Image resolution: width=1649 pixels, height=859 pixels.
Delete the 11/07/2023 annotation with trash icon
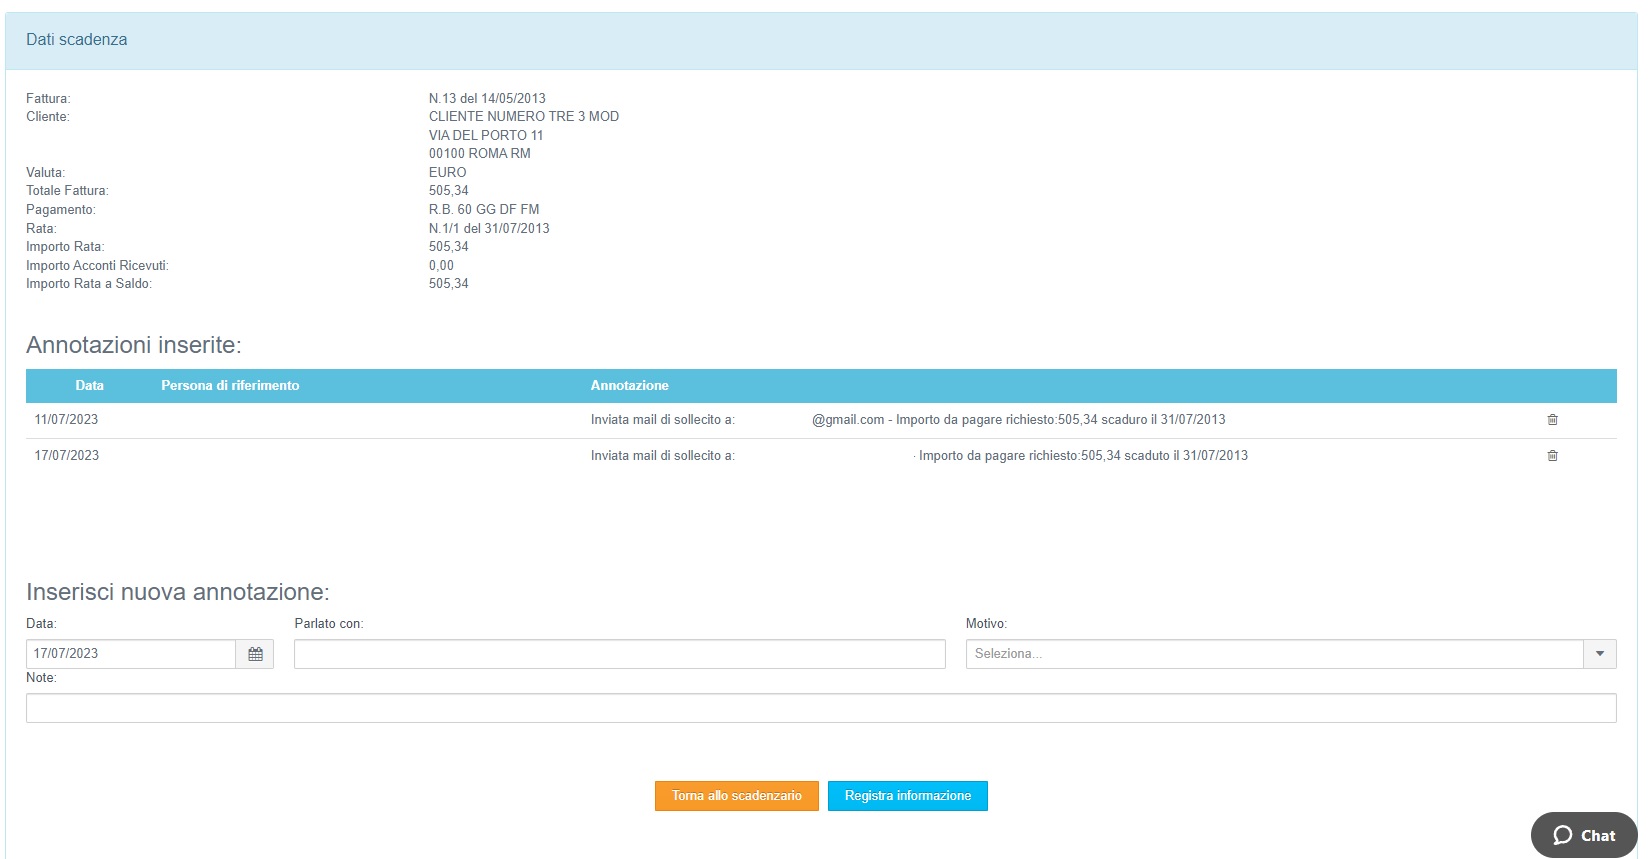pyautogui.click(x=1552, y=420)
